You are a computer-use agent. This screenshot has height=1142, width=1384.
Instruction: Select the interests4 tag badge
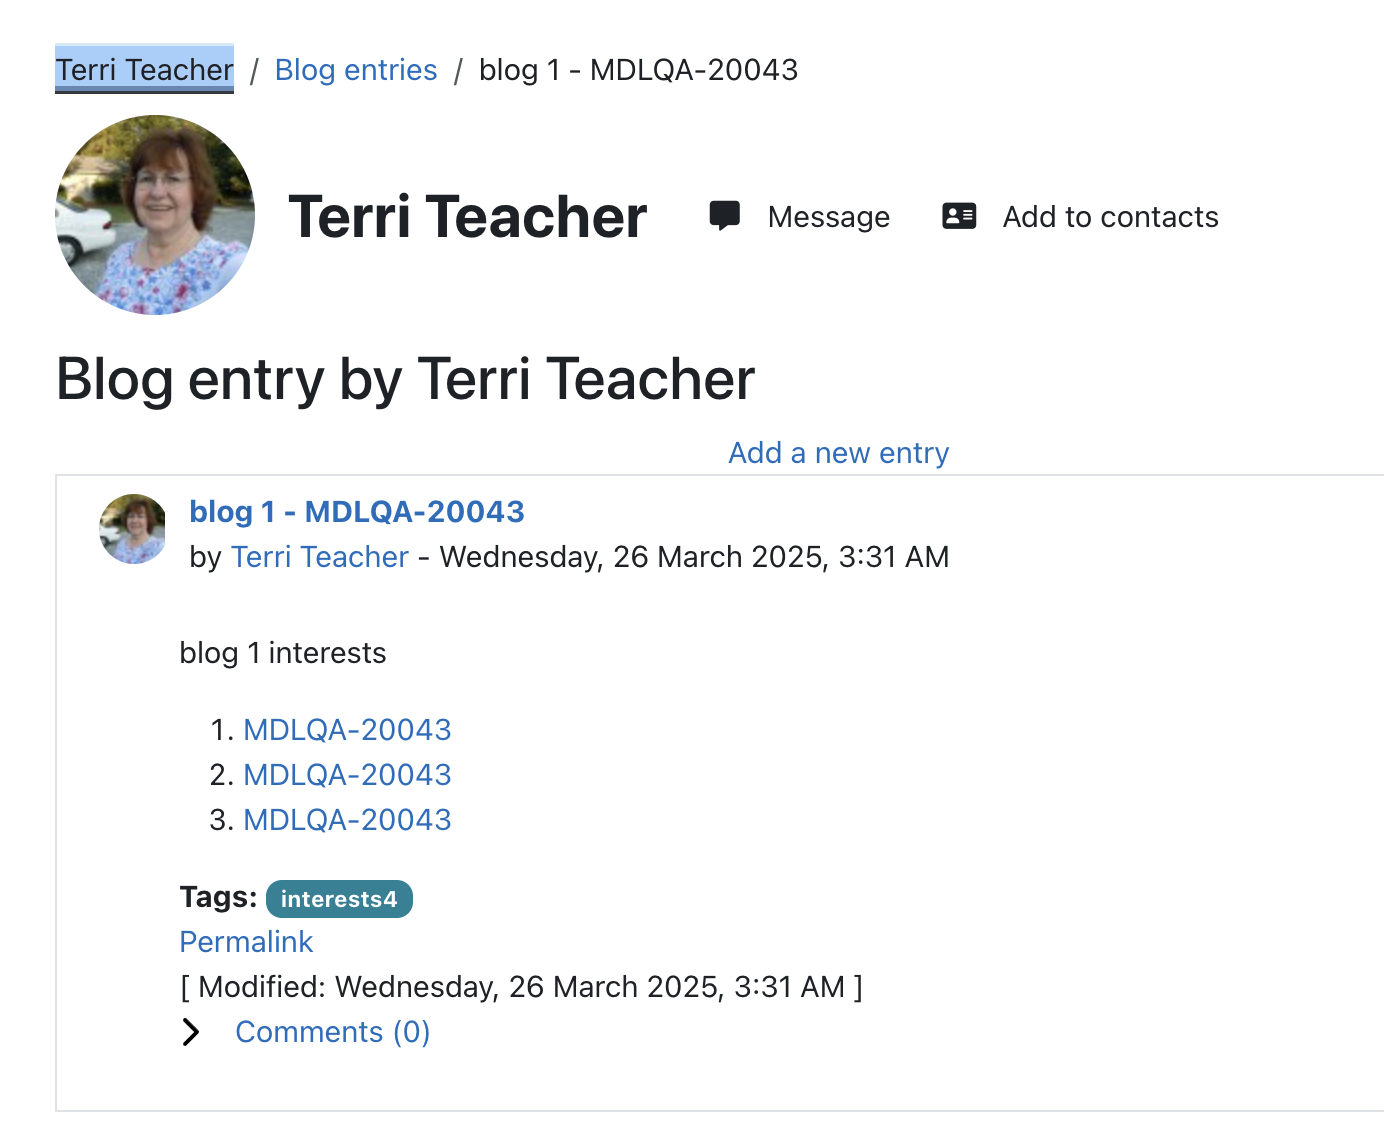339,899
